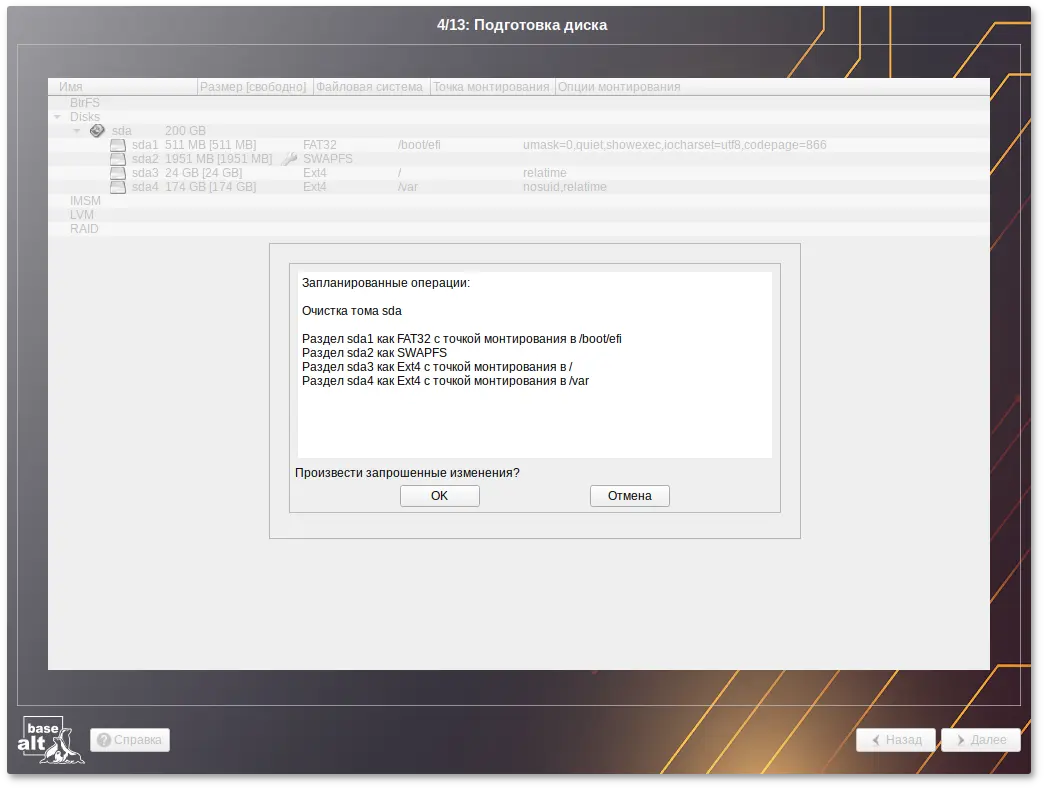Click the sda2 partition icon
Image resolution: width=1044 pixels, height=788 pixels.
pos(118,159)
